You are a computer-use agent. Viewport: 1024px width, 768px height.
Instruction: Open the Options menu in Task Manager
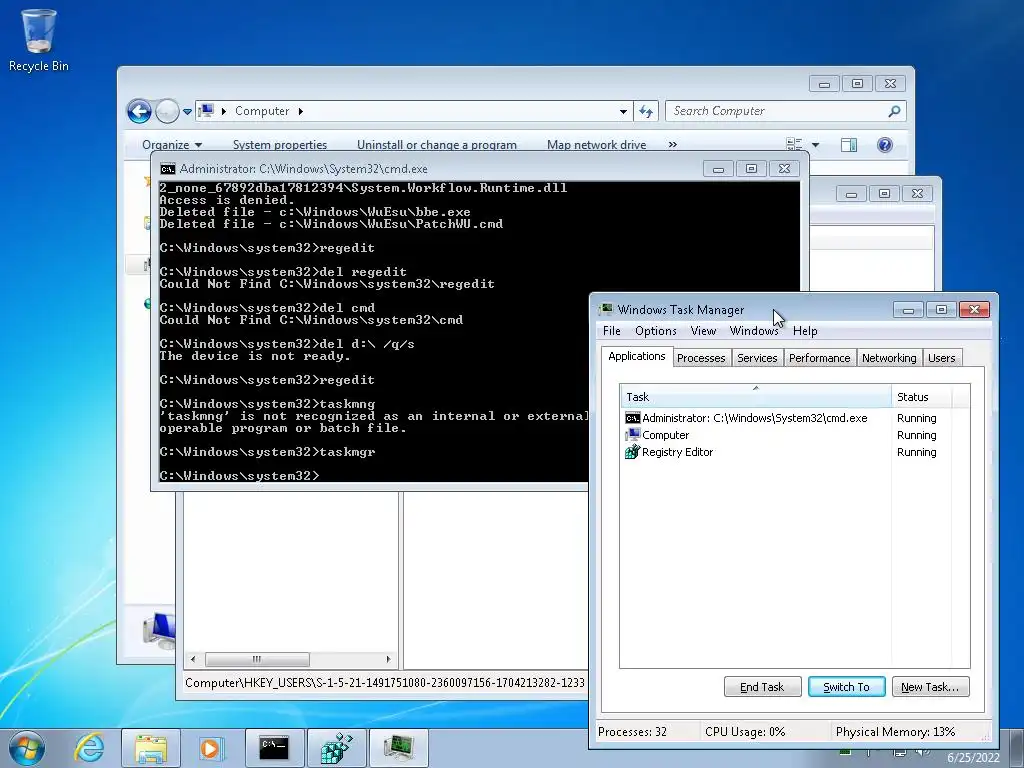656,331
